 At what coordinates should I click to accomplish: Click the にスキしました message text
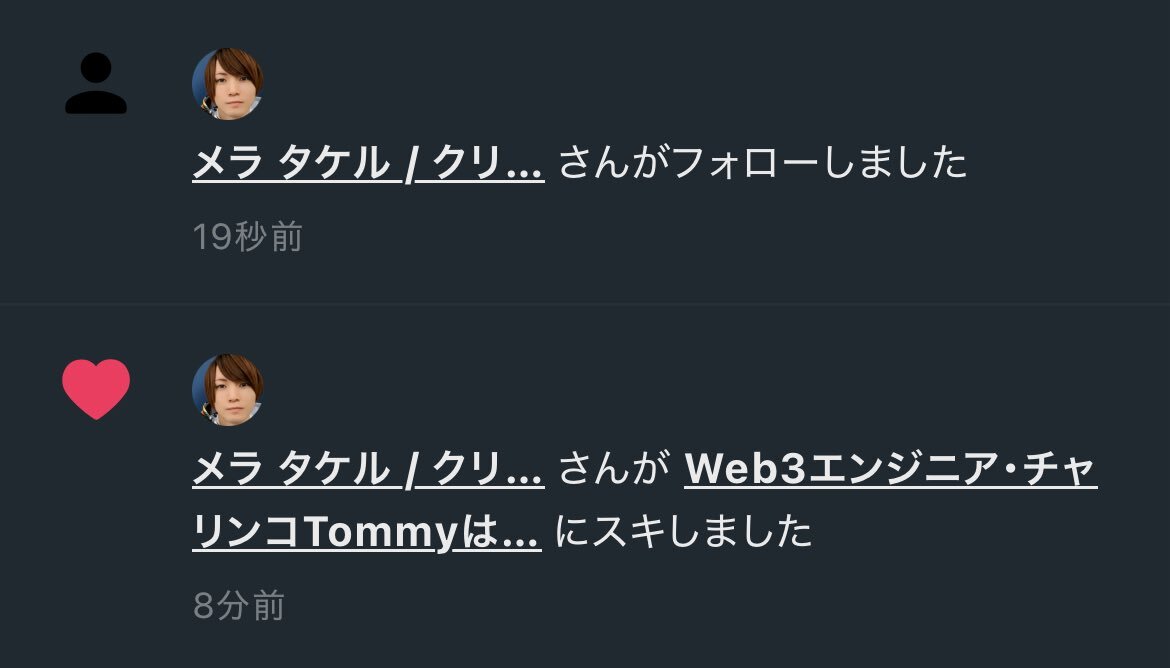click(x=683, y=532)
